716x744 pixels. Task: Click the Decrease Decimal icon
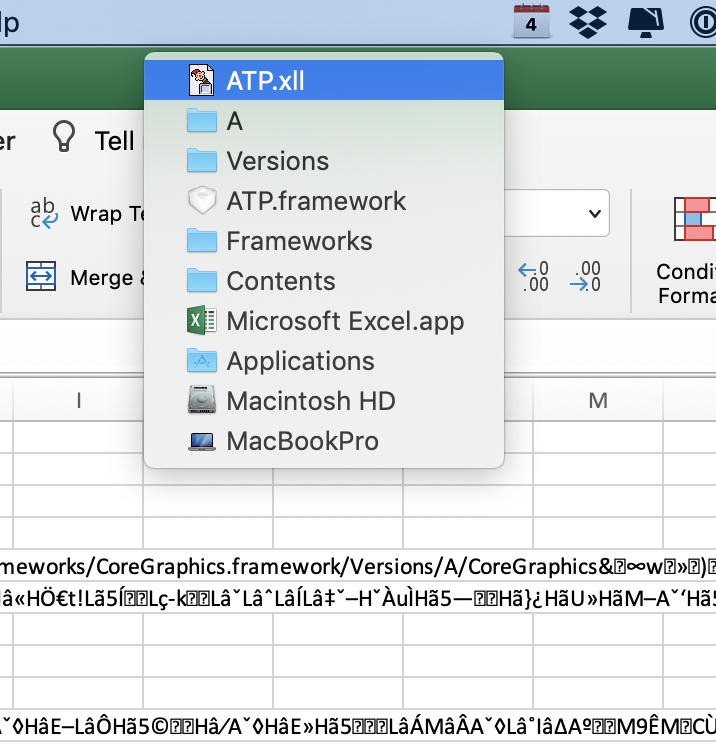(x=585, y=276)
